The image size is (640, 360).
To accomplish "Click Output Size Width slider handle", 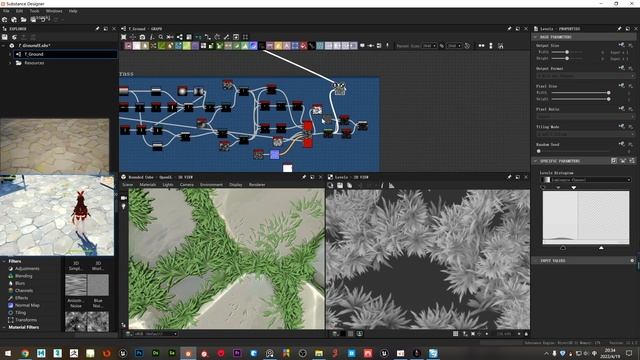I will pos(567,52).
